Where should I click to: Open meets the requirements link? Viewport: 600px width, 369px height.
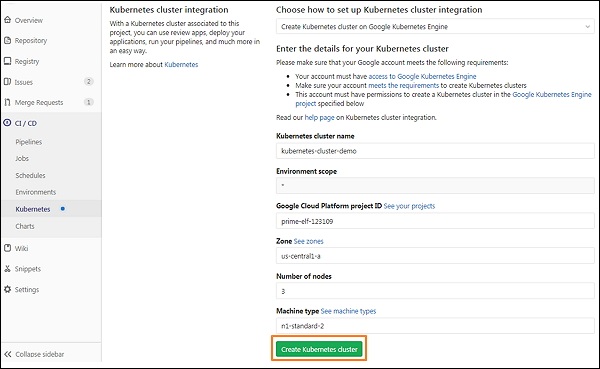pos(403,85)
